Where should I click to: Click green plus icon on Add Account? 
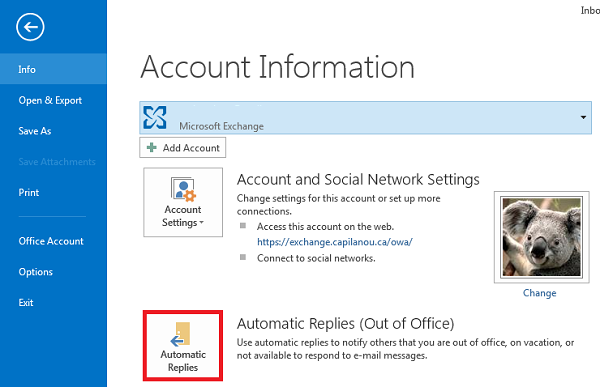coord(152,148)
